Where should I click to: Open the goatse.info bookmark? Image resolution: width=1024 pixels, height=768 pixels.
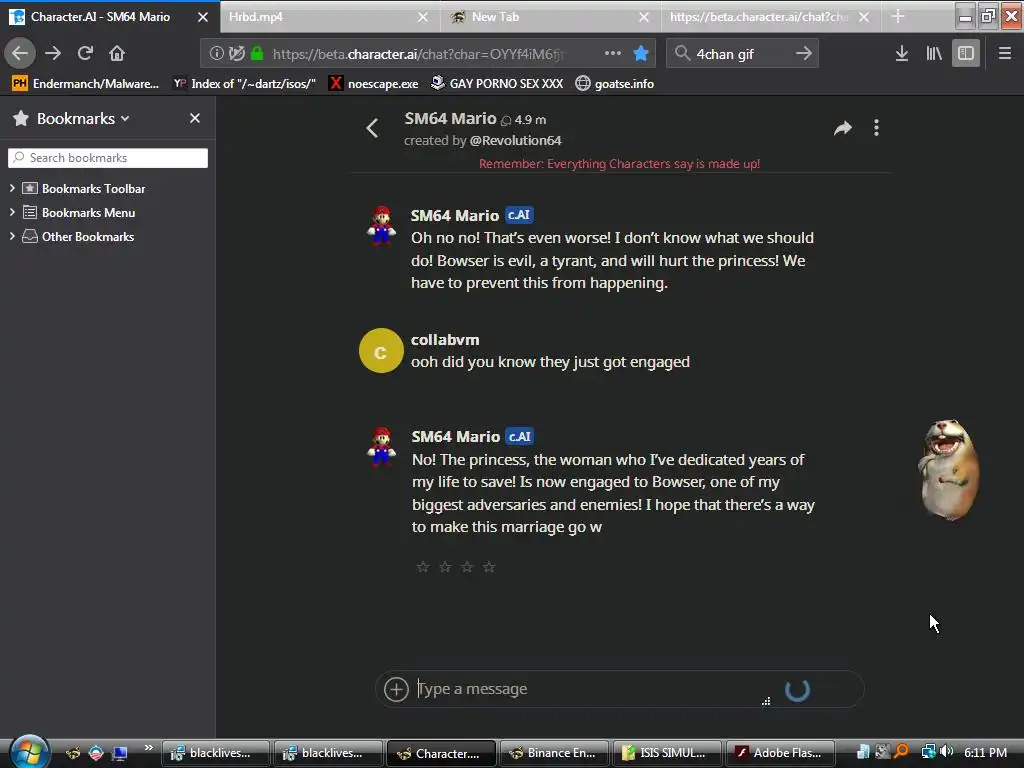pyautogui.click(x=615, y=84)
